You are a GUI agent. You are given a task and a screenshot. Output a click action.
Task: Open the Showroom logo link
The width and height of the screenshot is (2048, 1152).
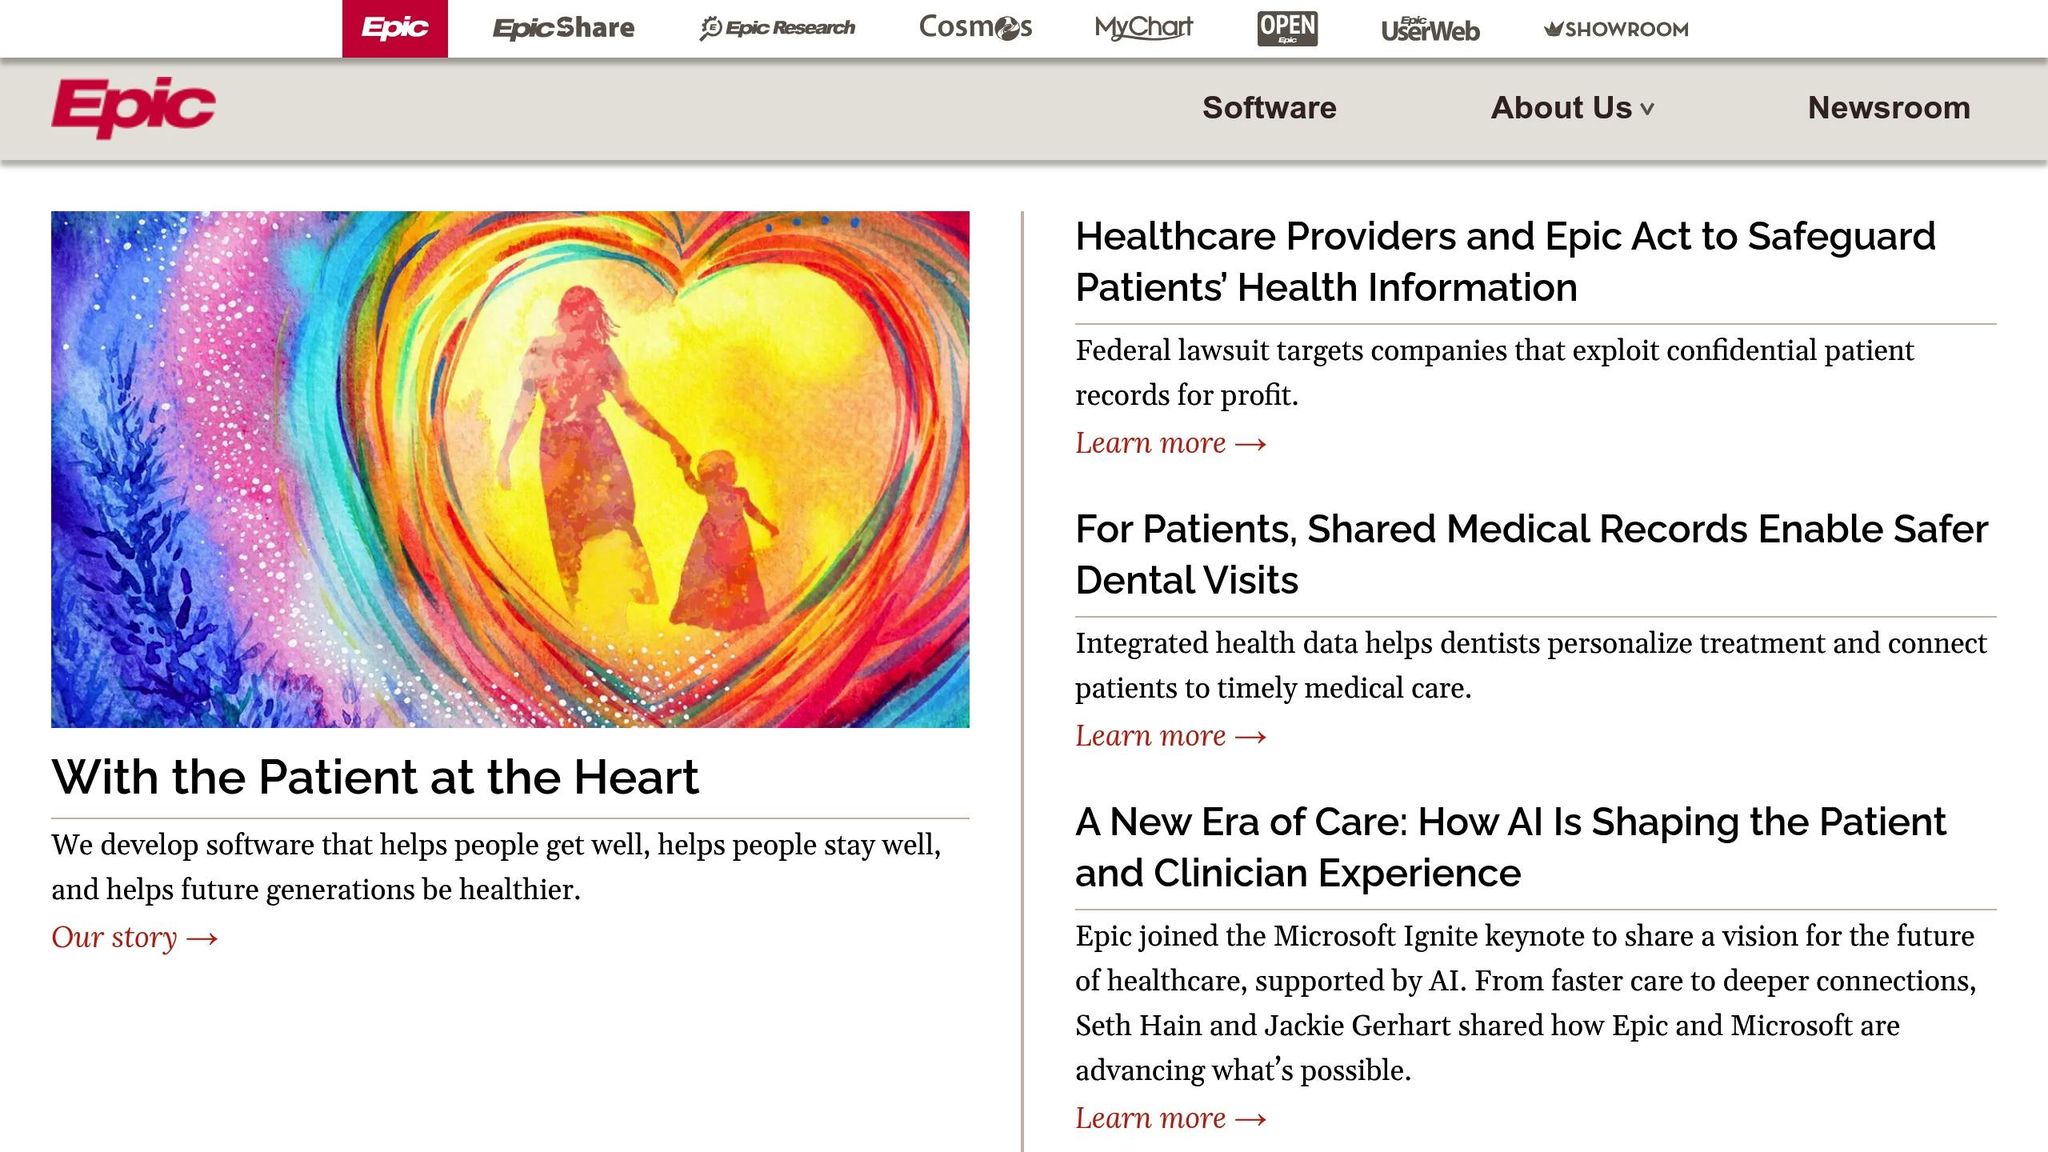click(1616, 29)
